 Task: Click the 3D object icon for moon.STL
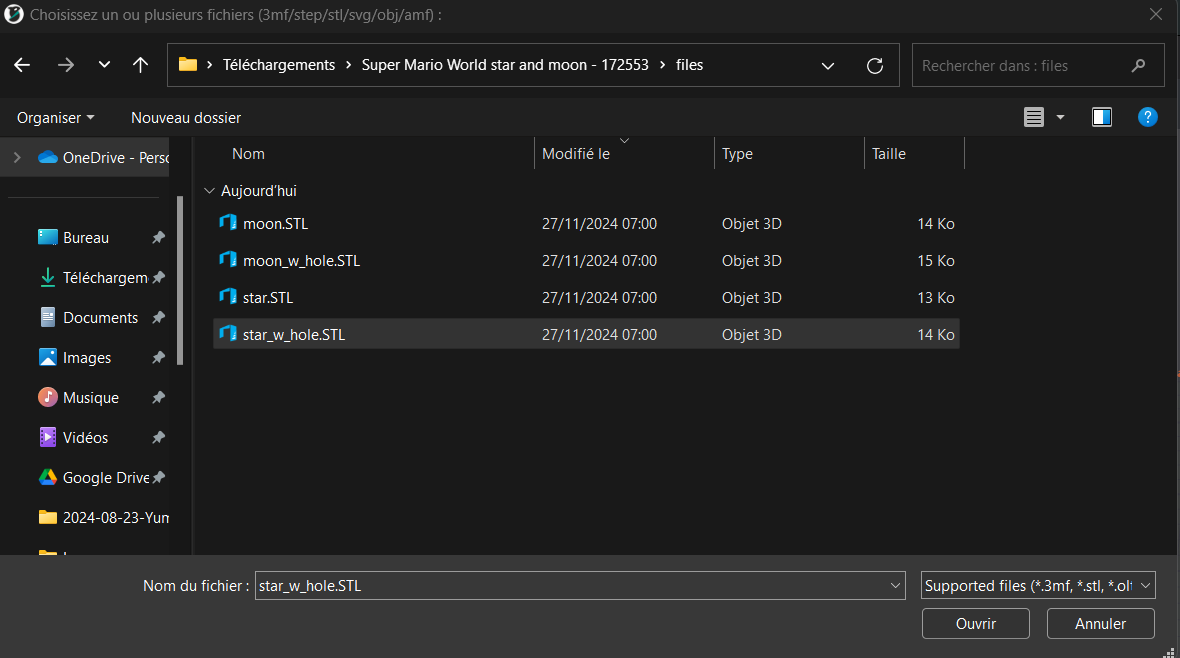(228, 222)
